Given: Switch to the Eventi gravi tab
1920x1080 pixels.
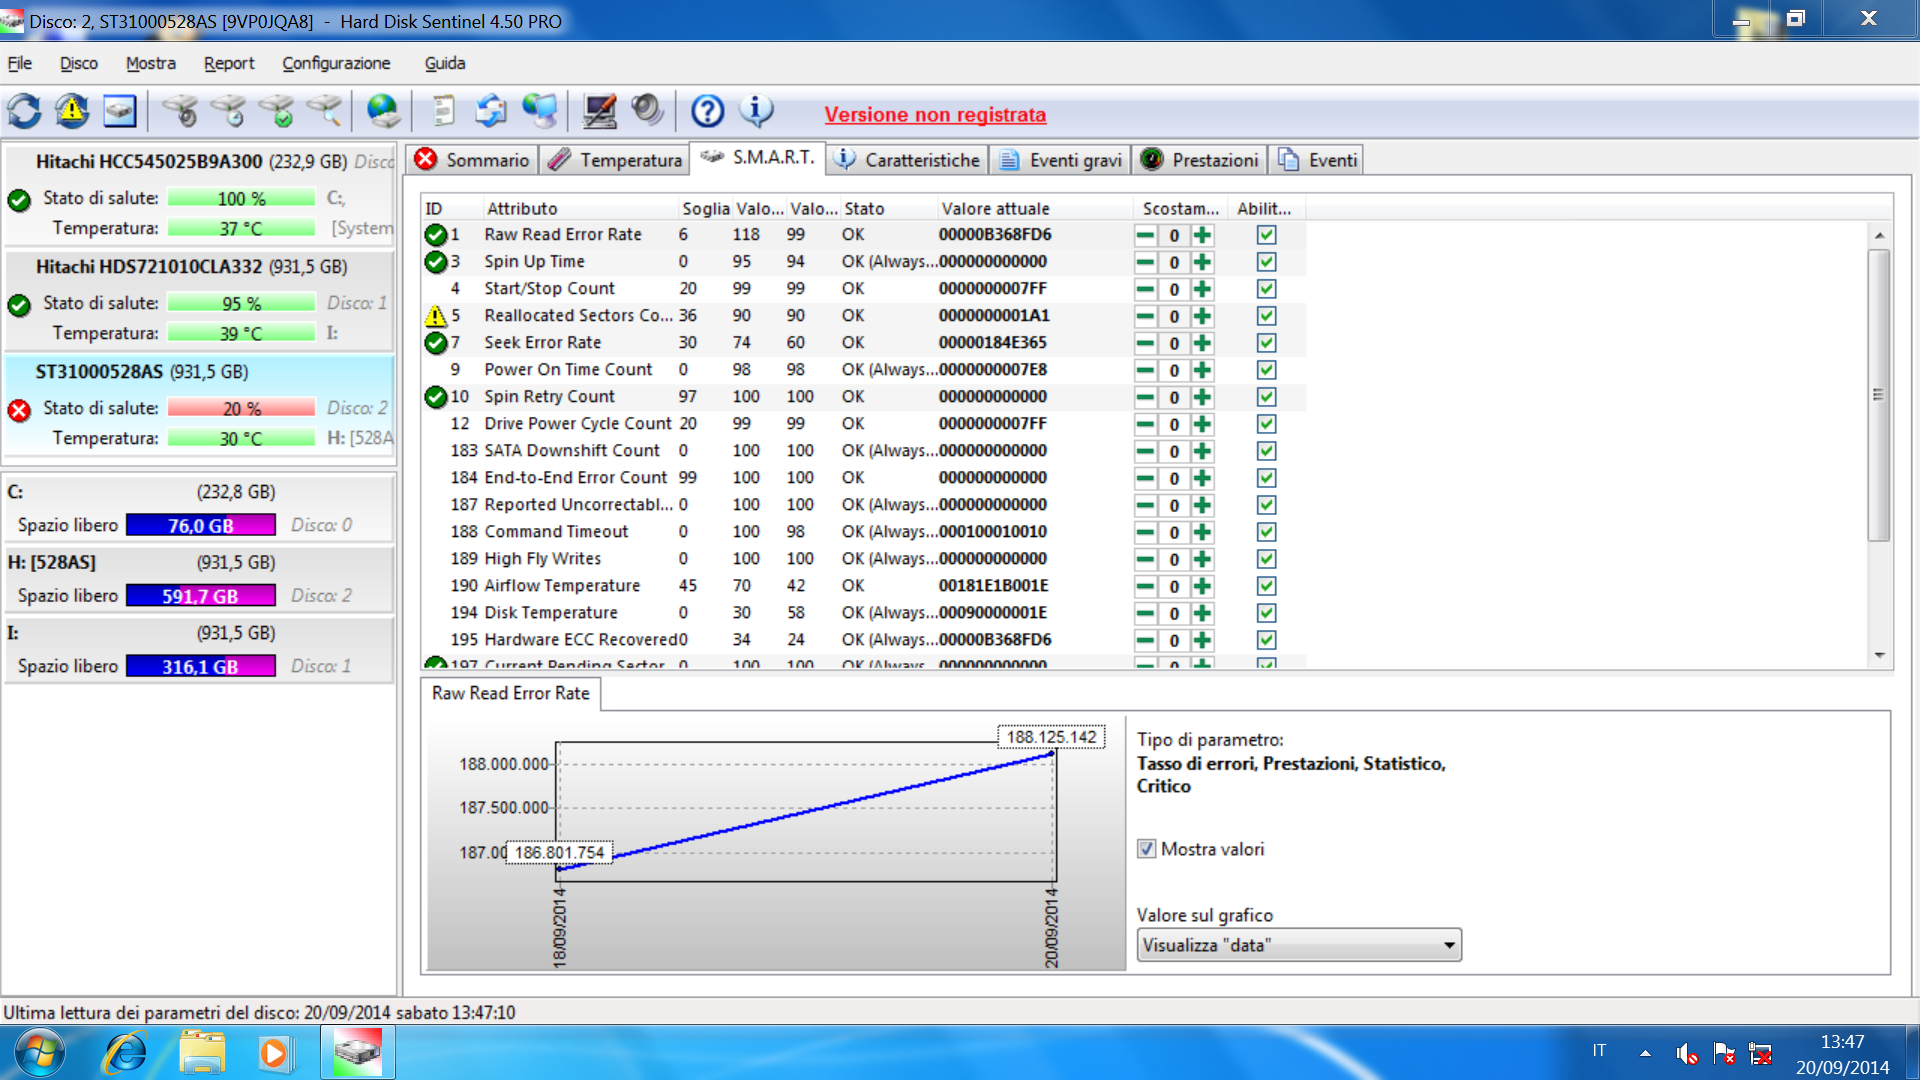Looking at the screenshot, I should (1060, 160).
